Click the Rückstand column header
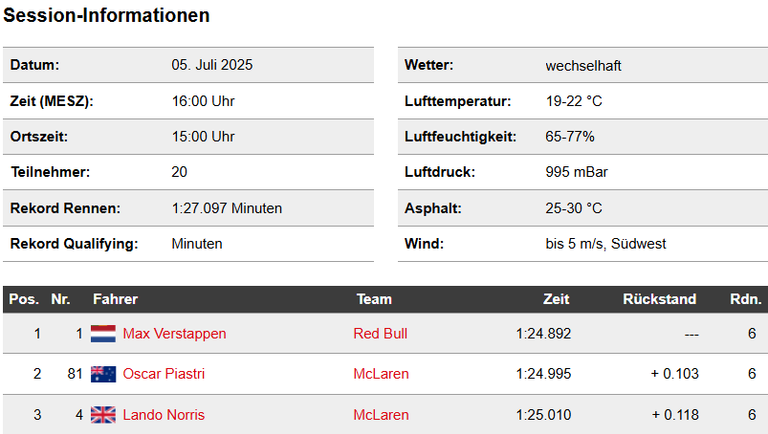 click(x=660, y=299)
